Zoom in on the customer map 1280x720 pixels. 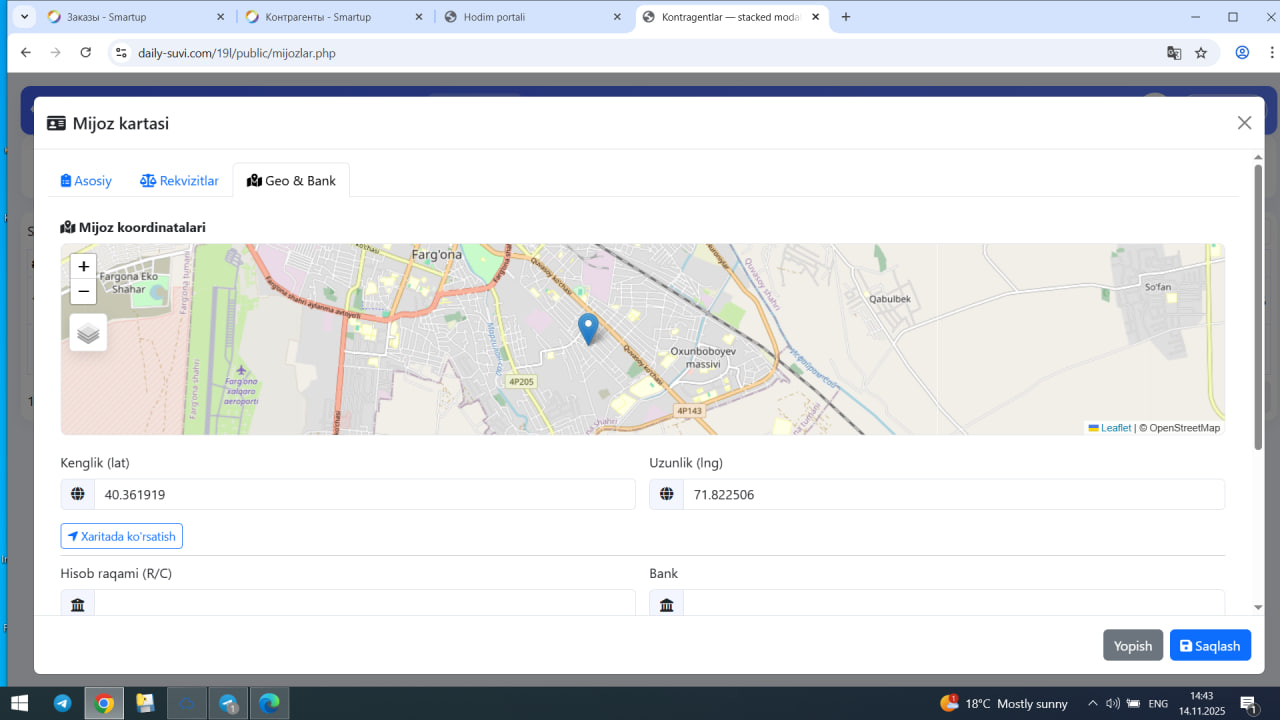(84, 267)
